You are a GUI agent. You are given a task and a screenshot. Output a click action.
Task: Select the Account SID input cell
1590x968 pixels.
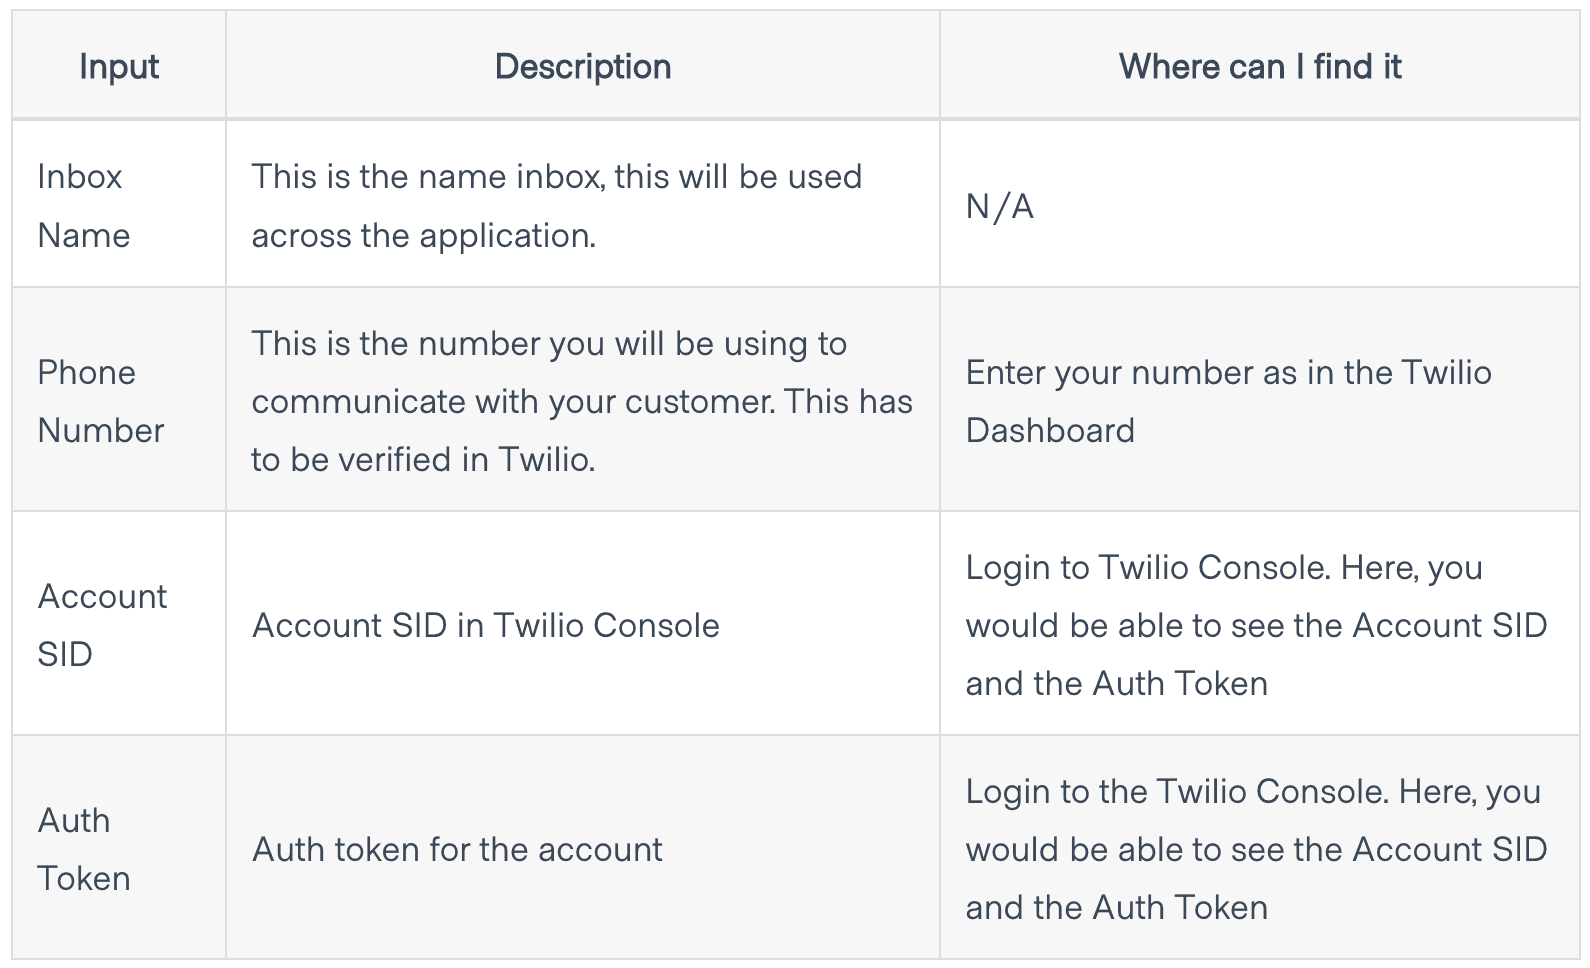(119, 624)
